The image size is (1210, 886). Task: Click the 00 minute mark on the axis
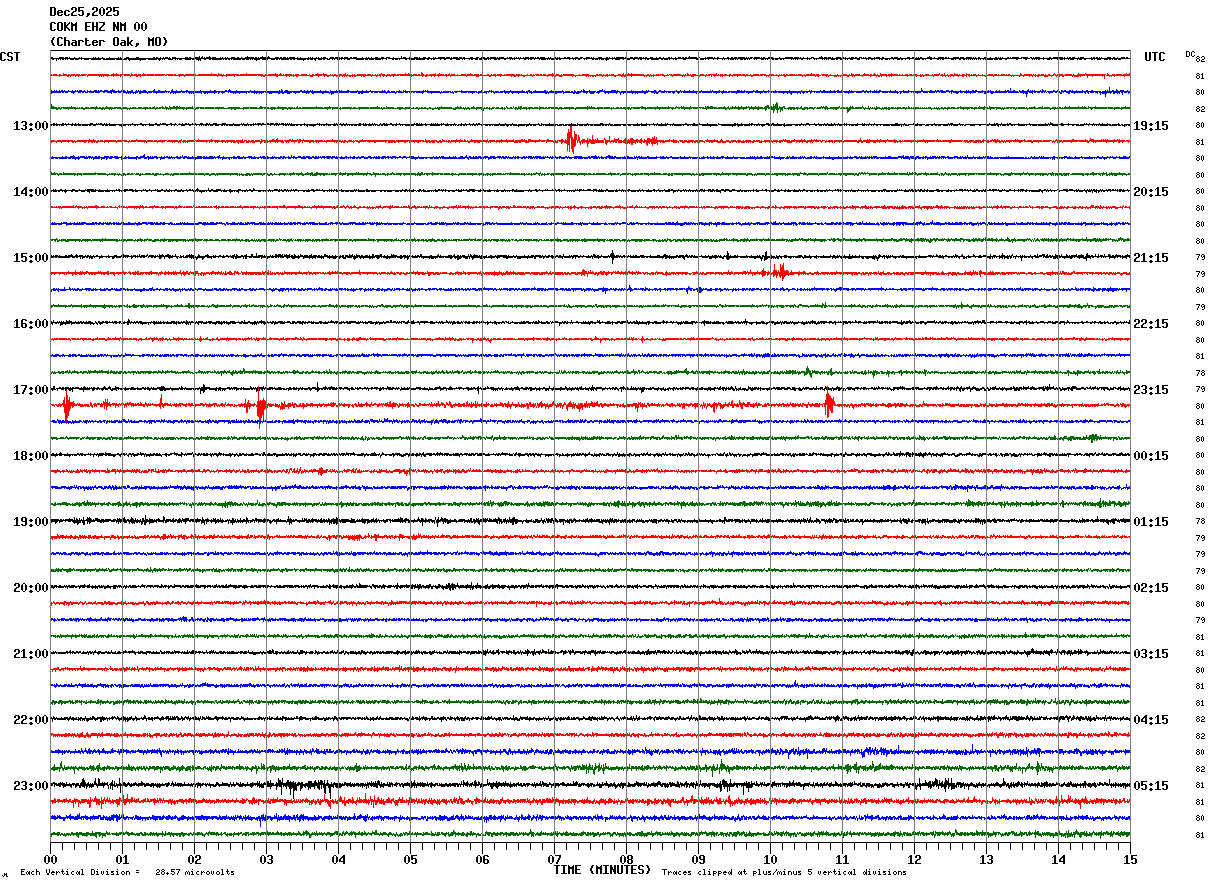tap(51, 859)
